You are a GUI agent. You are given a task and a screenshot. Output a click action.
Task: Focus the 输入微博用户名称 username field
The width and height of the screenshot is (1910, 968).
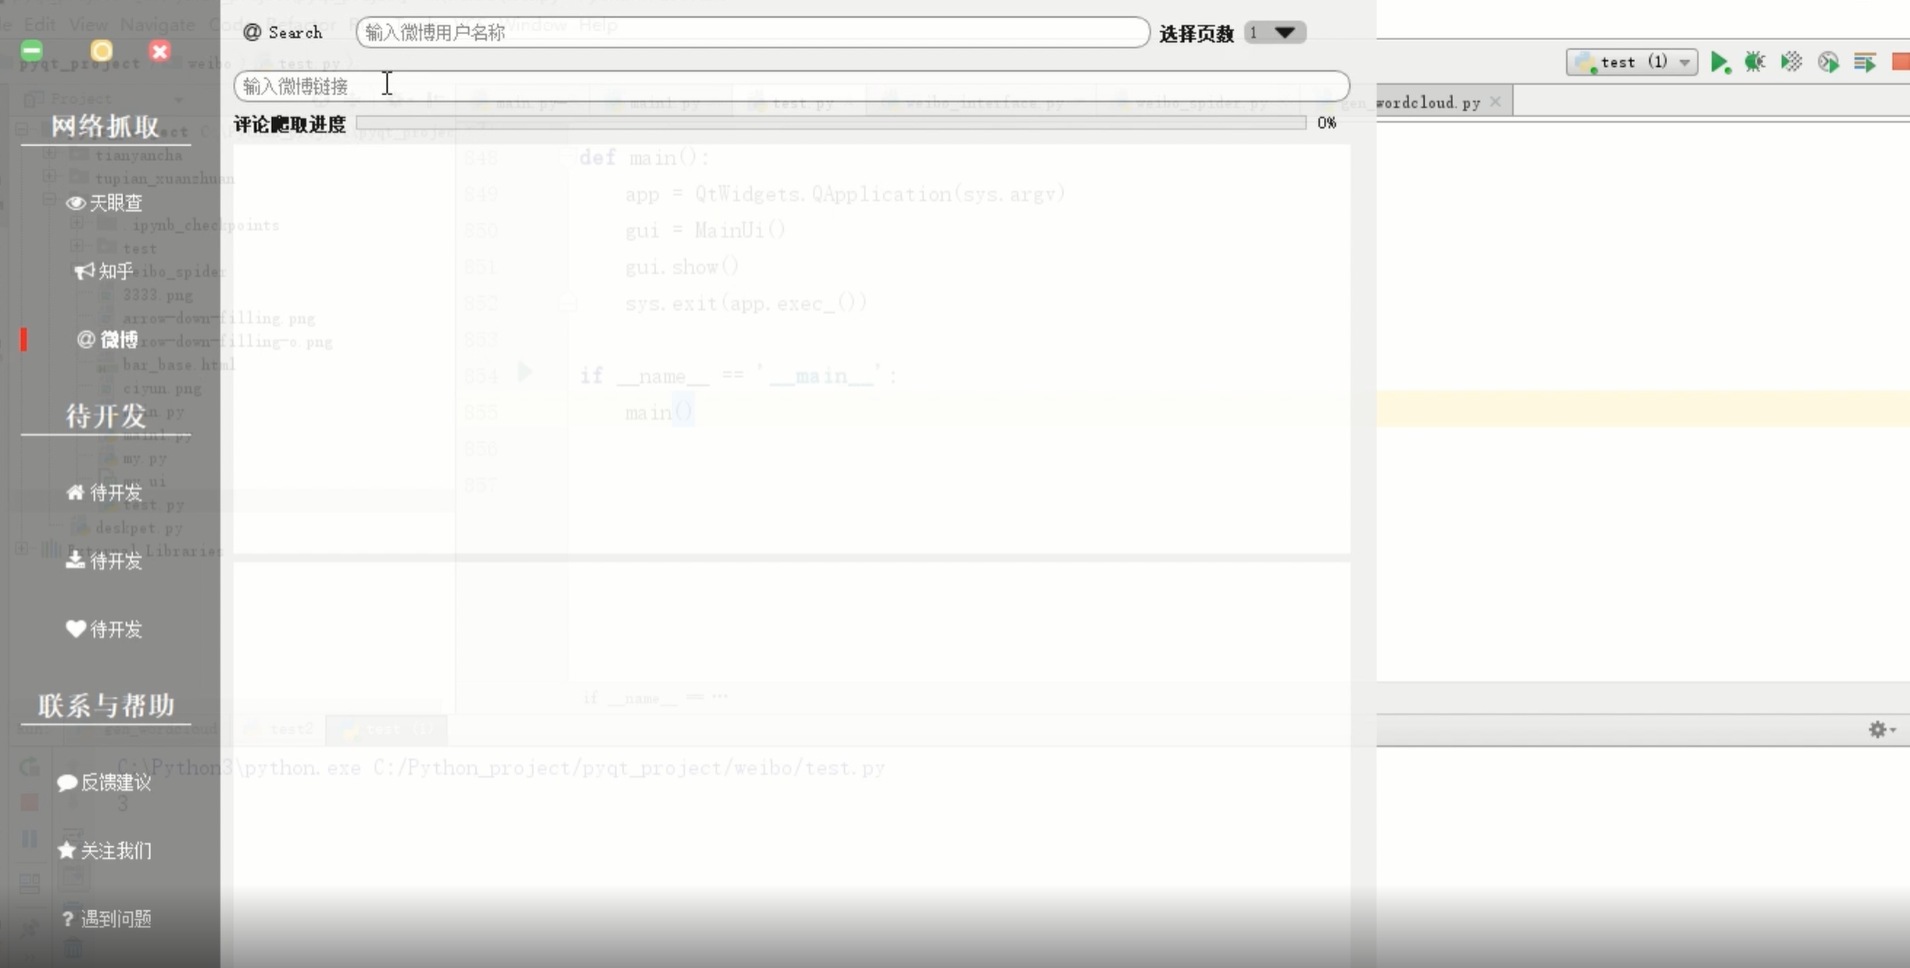click(752, 33)
